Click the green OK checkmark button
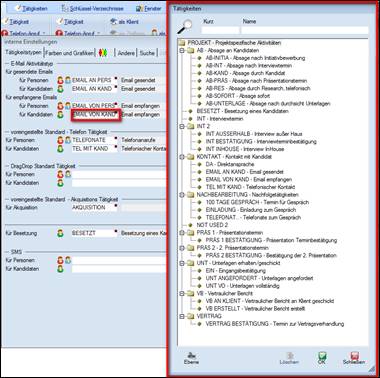Viewport: 380px width, 378px height. 322,358
